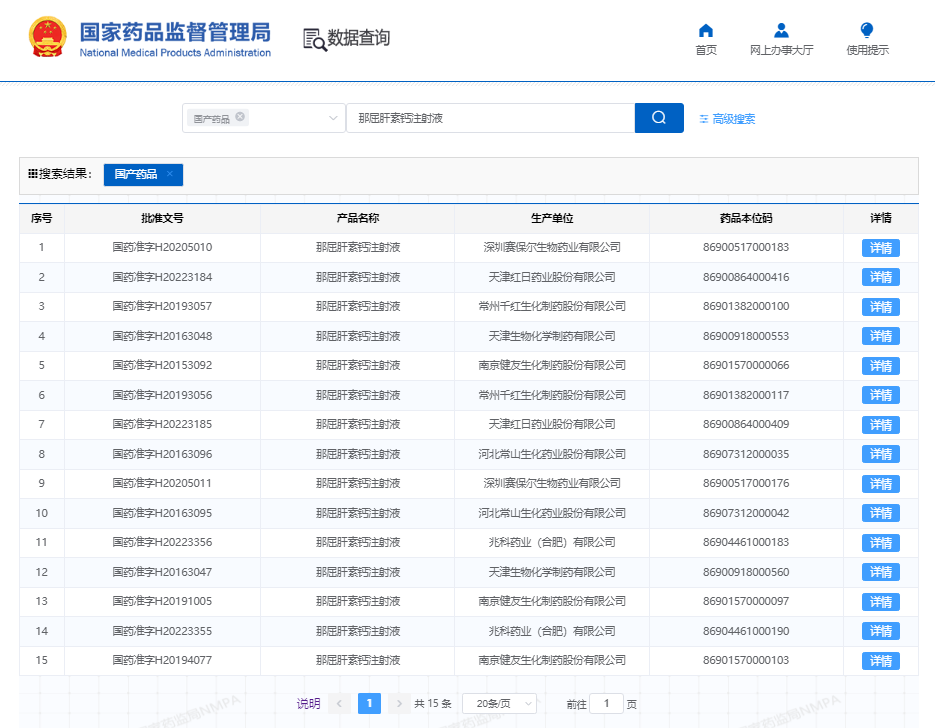Go to previous page arrow

(339, 704)
